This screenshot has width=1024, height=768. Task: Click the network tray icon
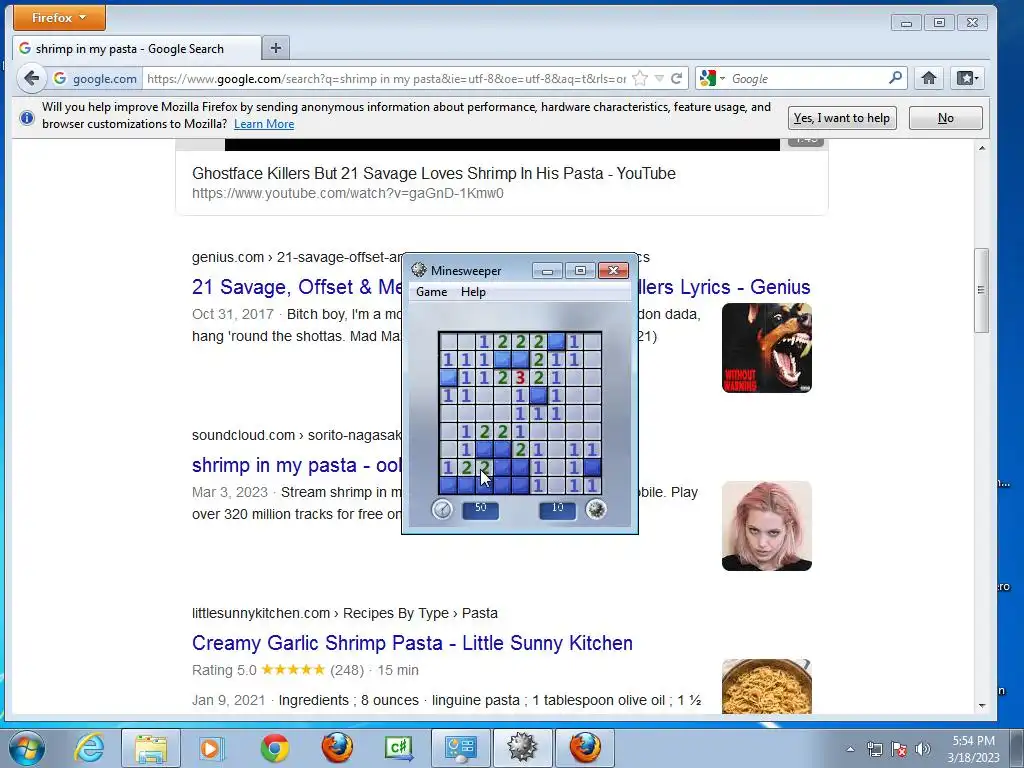(x=874, y=749)
